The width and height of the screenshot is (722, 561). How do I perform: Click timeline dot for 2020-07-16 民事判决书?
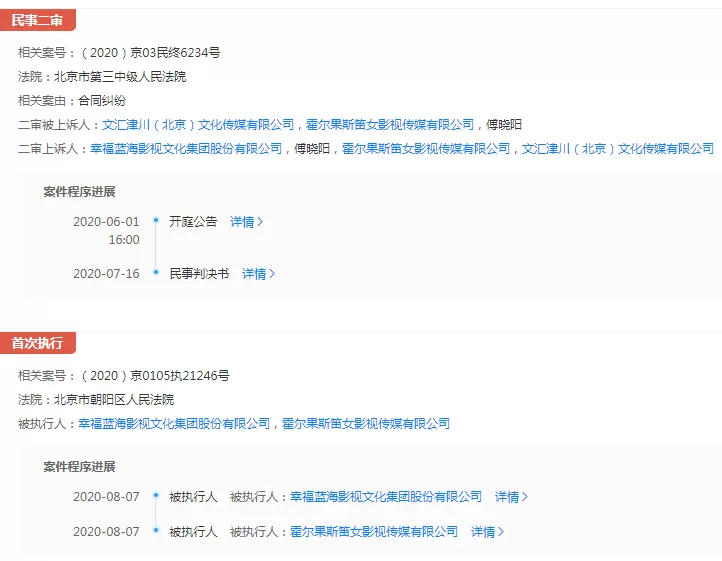click(156, 272)
